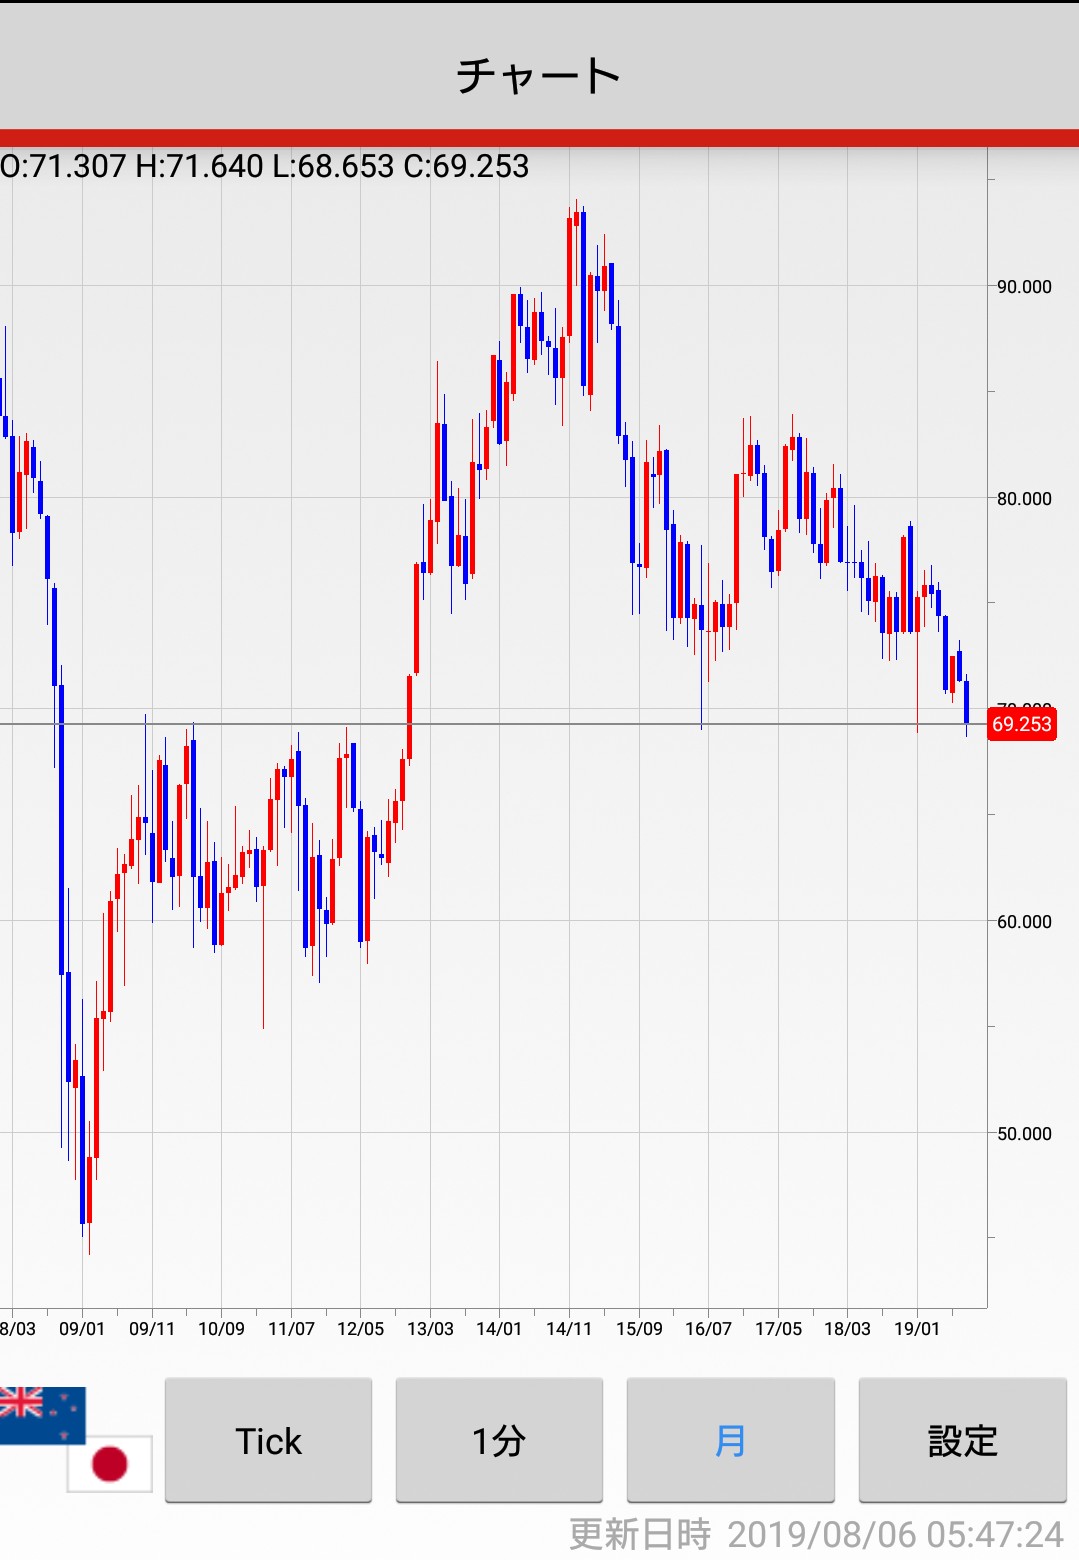Select the Tick chart button
This screenshot has height=1560, width=1079.
[268, 1440]
